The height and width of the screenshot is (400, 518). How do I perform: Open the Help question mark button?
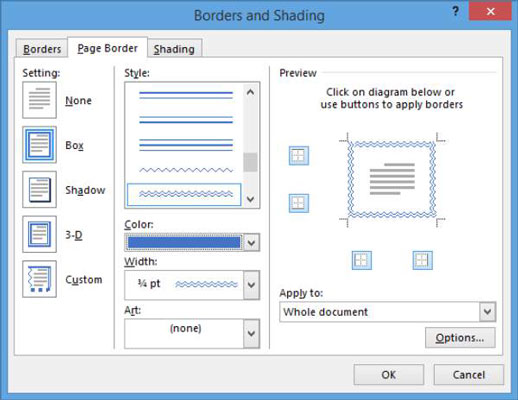click(x=455, y=11)
